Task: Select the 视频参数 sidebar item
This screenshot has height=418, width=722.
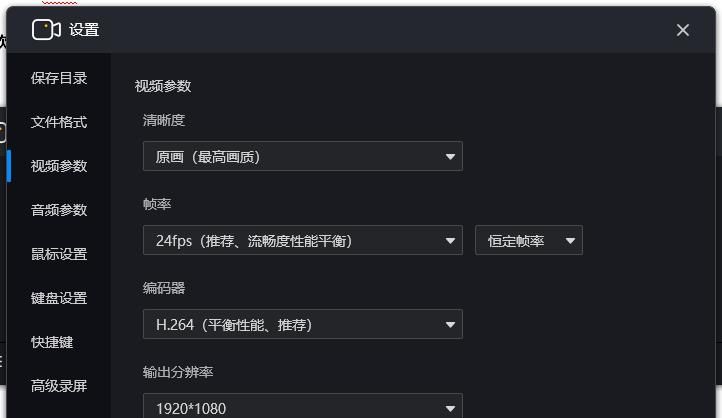Action: coord(59,166)
